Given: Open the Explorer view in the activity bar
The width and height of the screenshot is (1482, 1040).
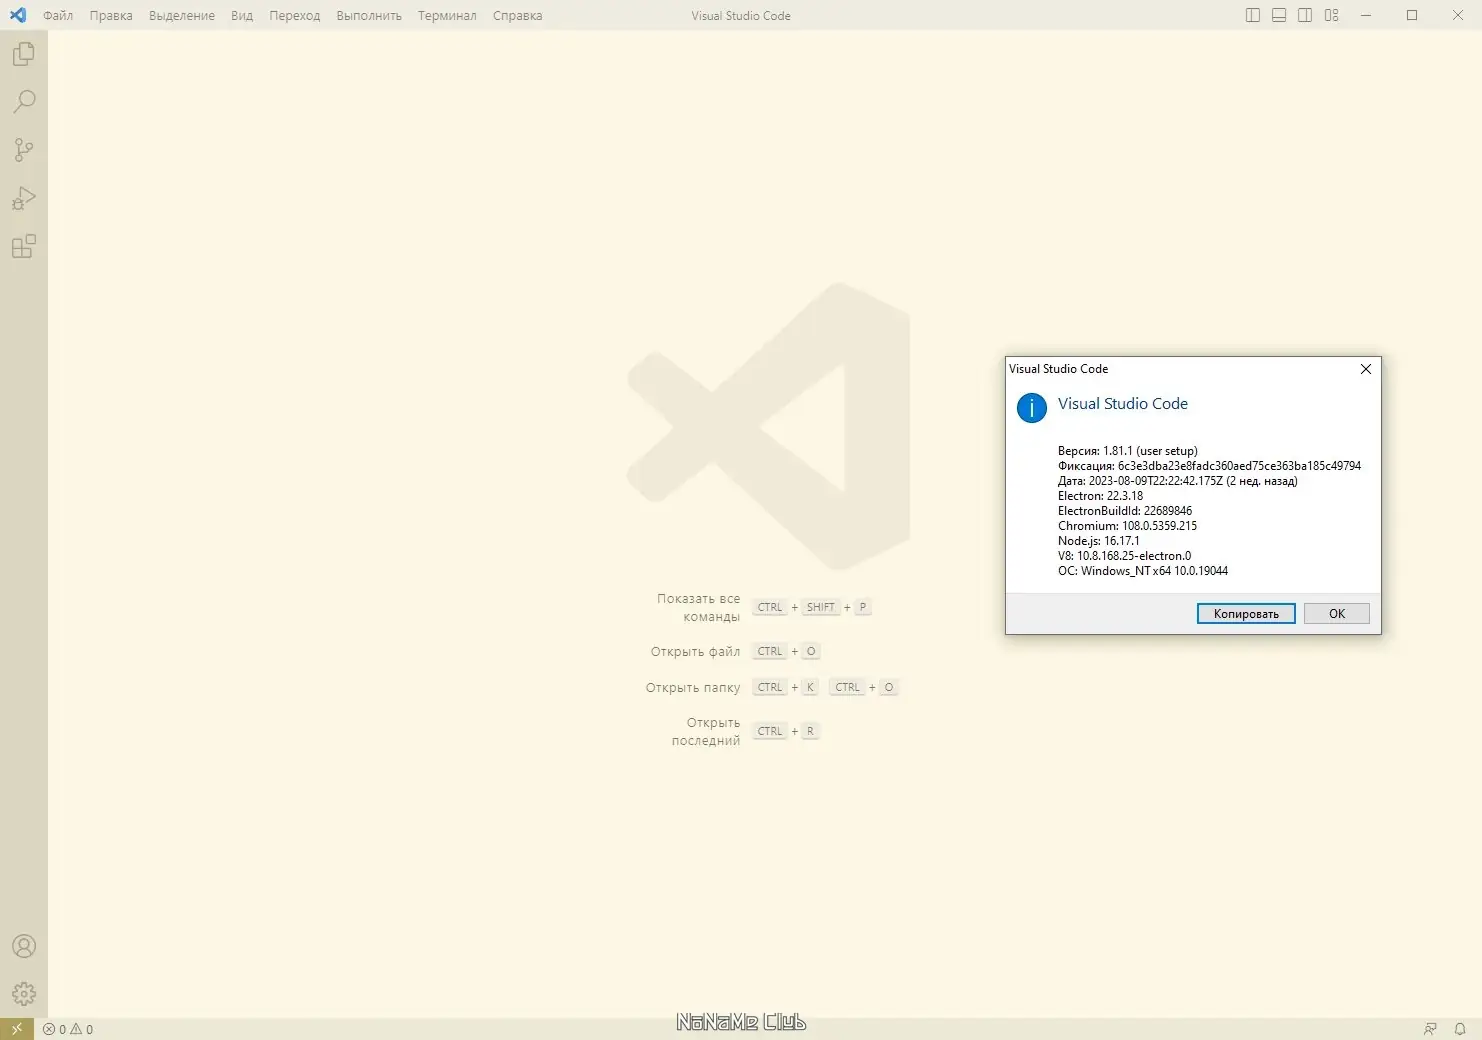Looking at the screenshot, I should pyautogui.click(x=23, y=54).
